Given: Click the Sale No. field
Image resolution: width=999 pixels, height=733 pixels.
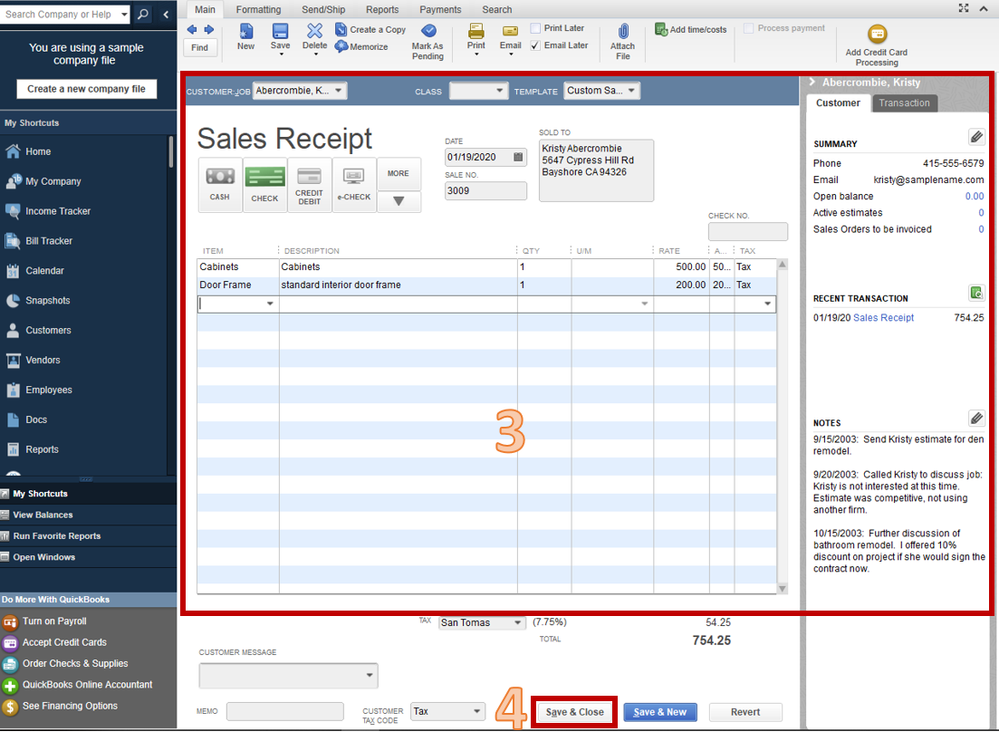Looking at the screenshot, I should [485, 191].
